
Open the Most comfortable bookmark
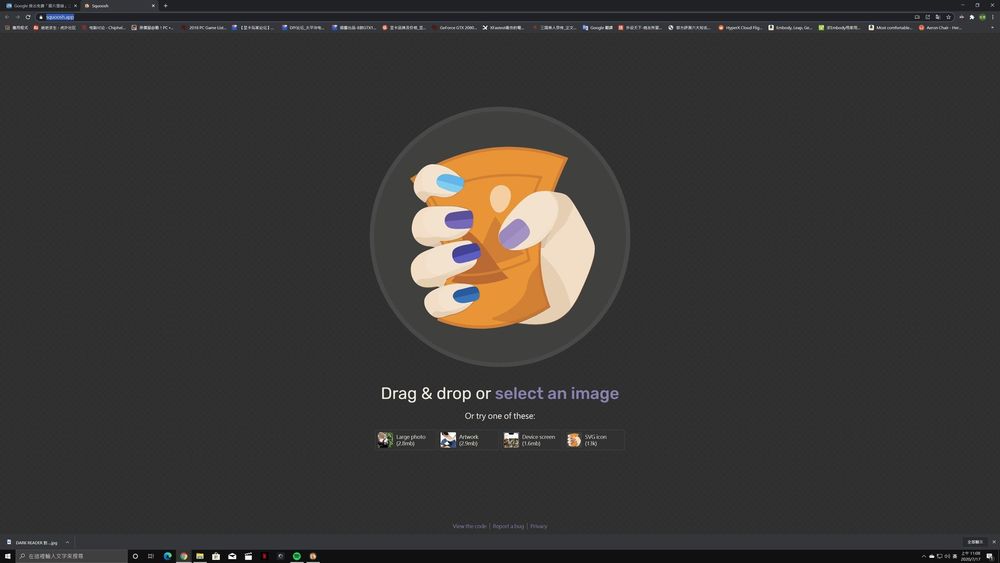pos(890,27)
